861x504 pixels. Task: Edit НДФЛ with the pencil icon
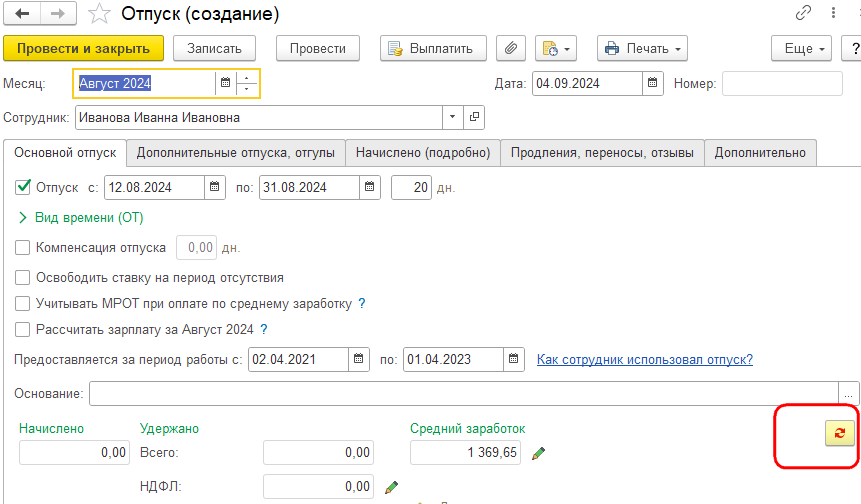point(392,487)
